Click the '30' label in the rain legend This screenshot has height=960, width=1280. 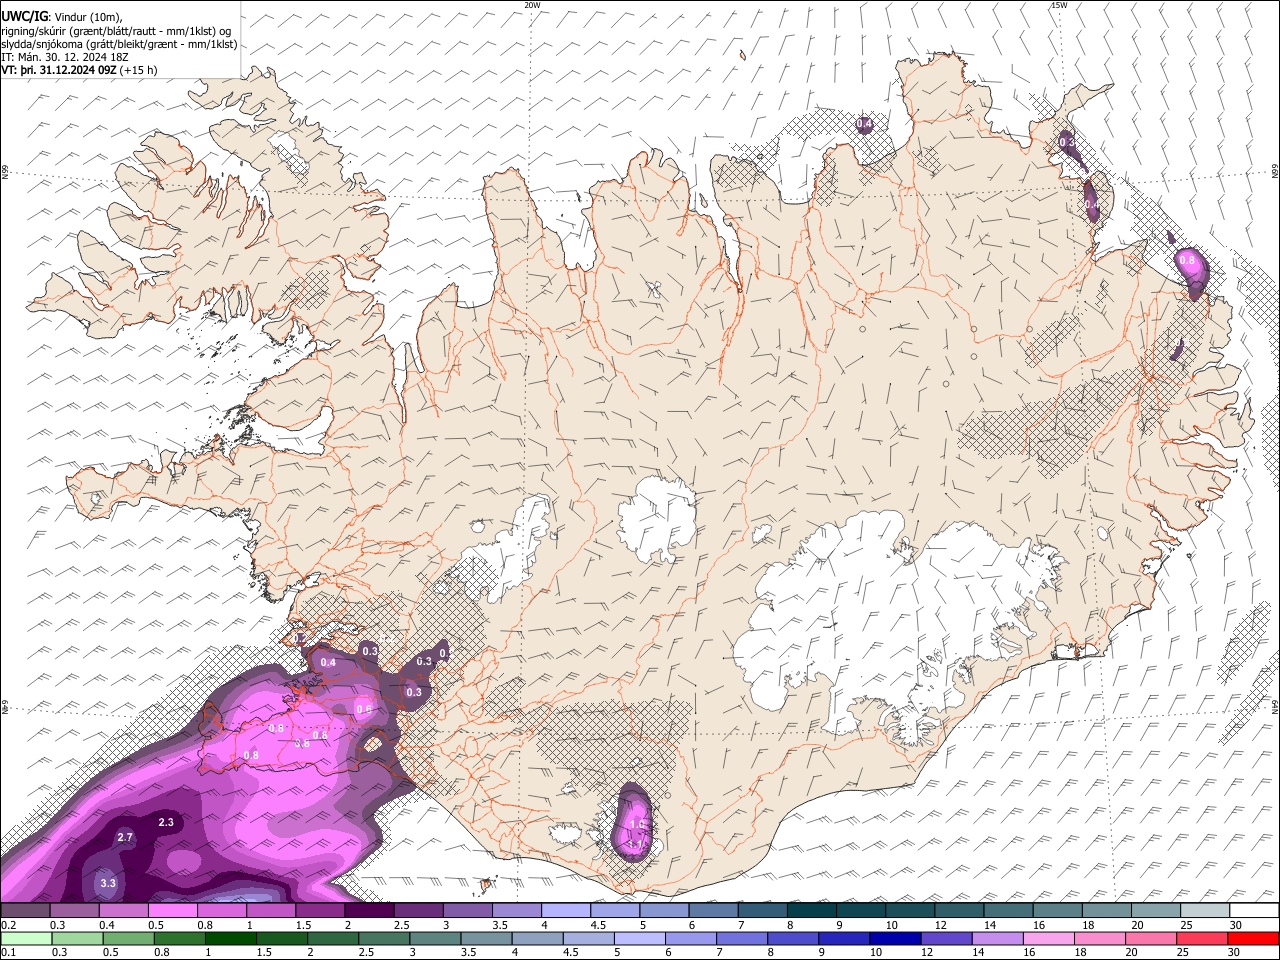point(1235,953)
